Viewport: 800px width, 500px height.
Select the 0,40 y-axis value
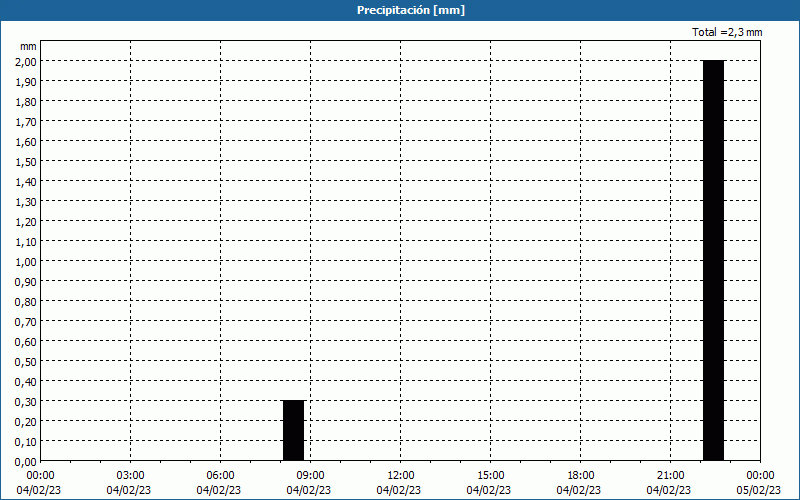27,382
